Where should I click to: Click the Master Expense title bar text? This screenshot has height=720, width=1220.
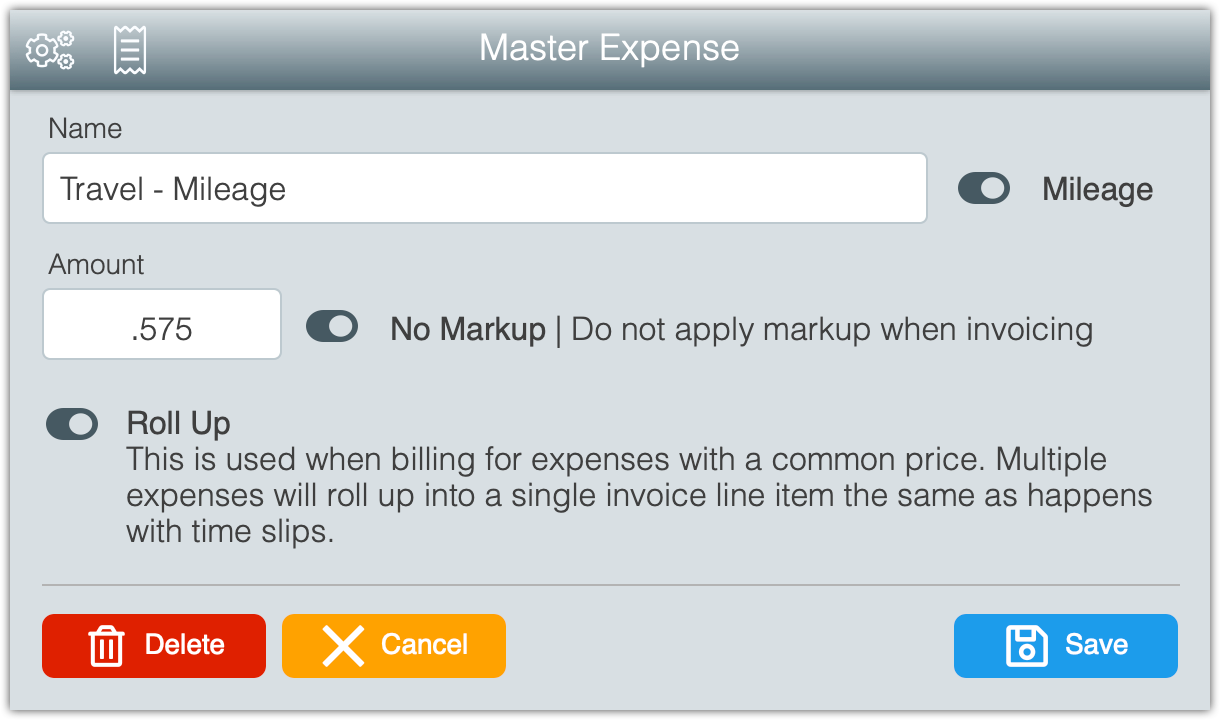[609, 48]
